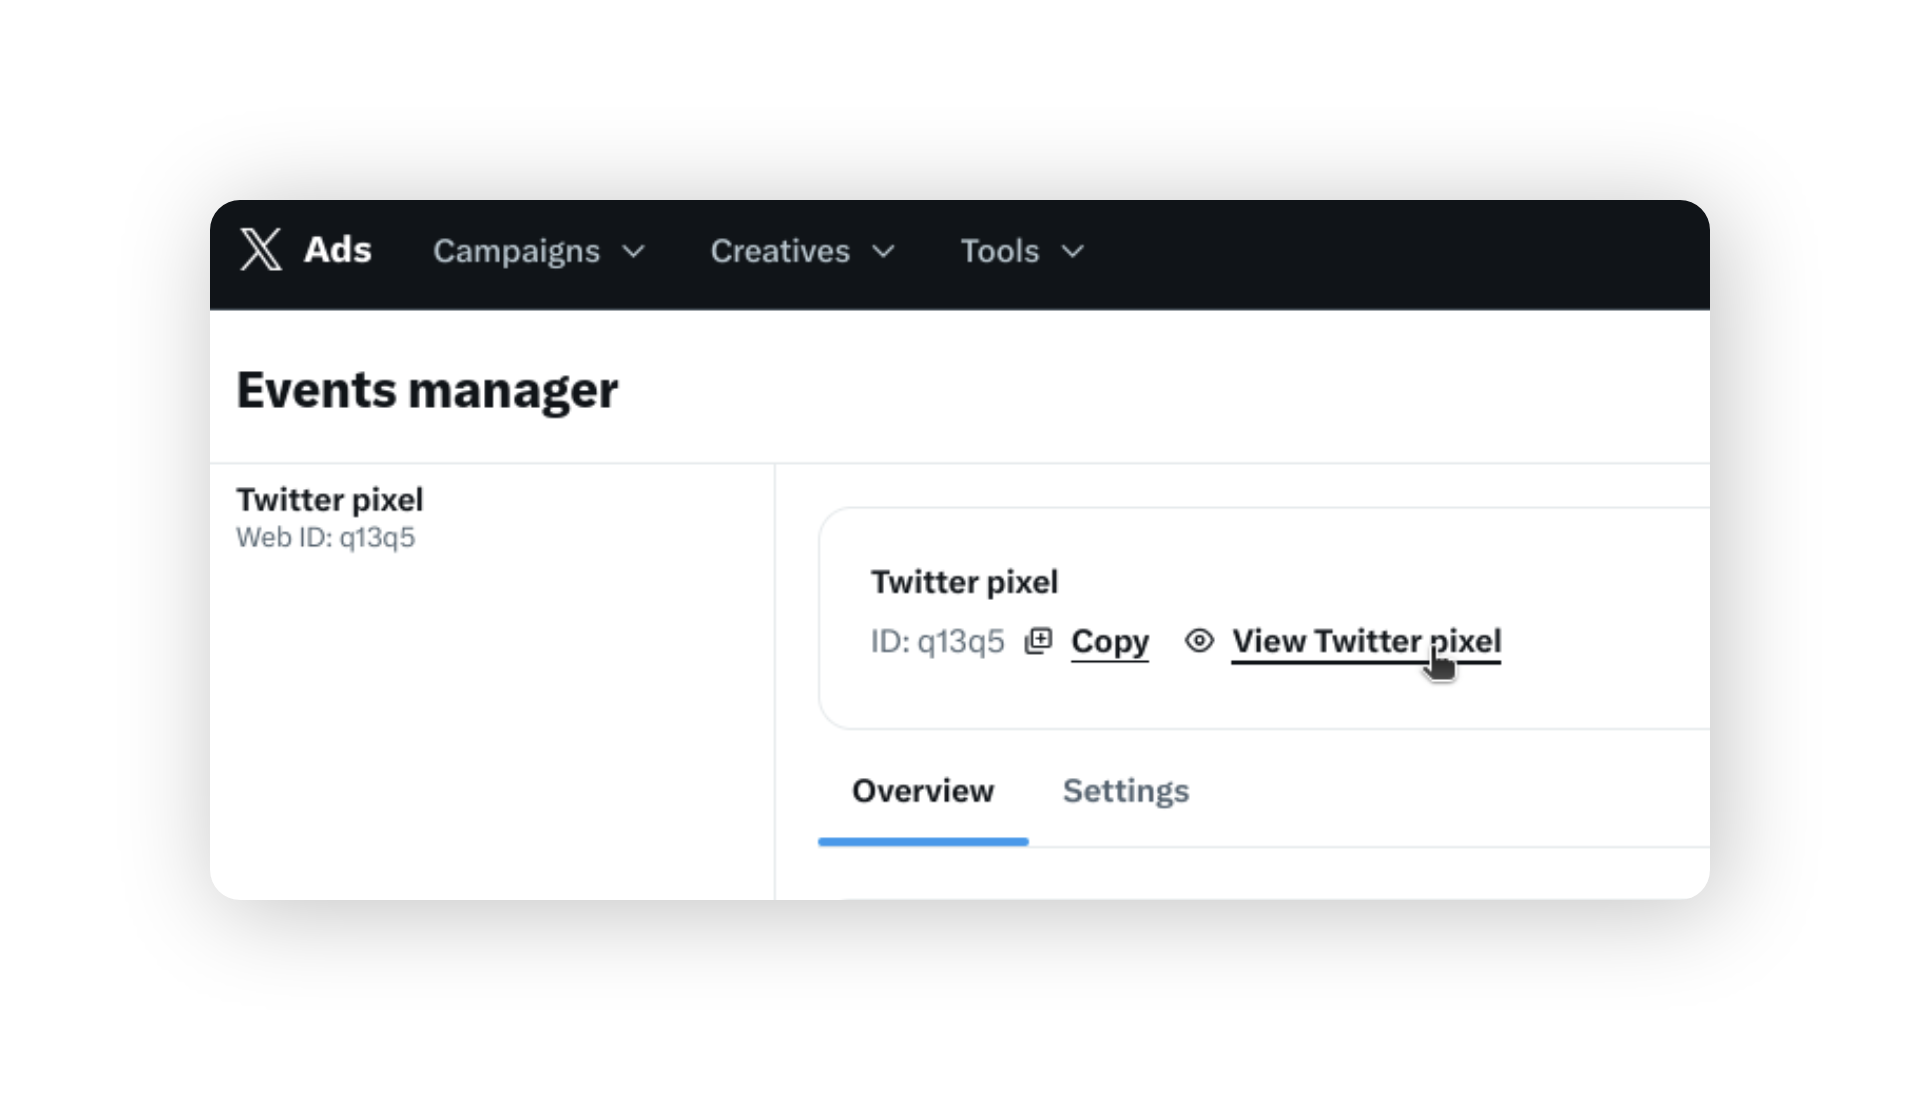Click the Copy link for pixel ID
Image resolution: width=1920 pixels, height=1100 pixels.
tap(1110, 641)
